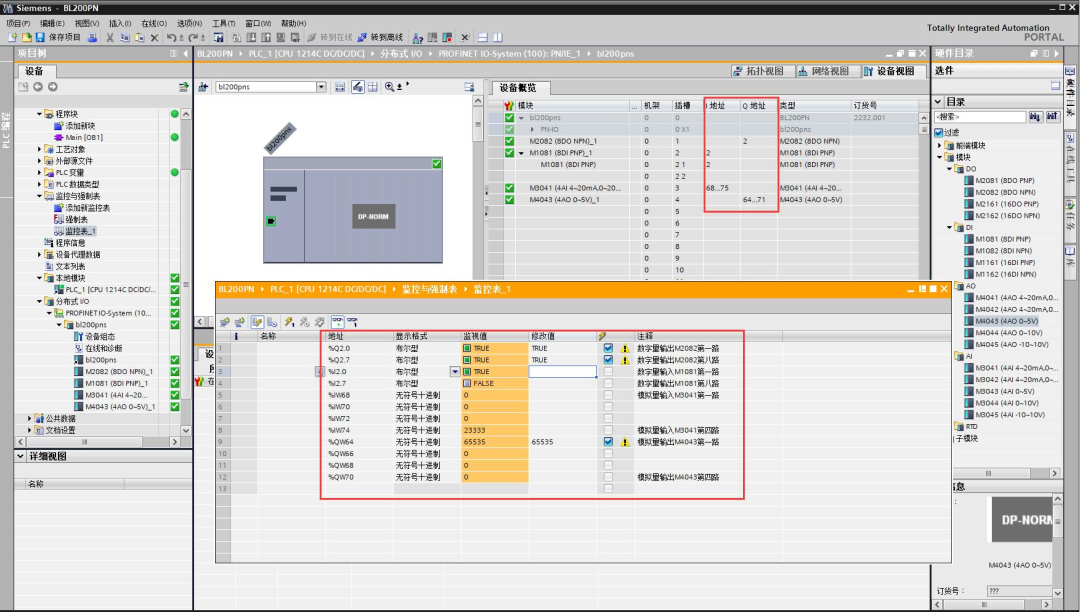Screen dimensions: 1080x612
Task: Select M2162 (16DO NPN) in hardware catalog
Action: click(x=1005, y=215)
